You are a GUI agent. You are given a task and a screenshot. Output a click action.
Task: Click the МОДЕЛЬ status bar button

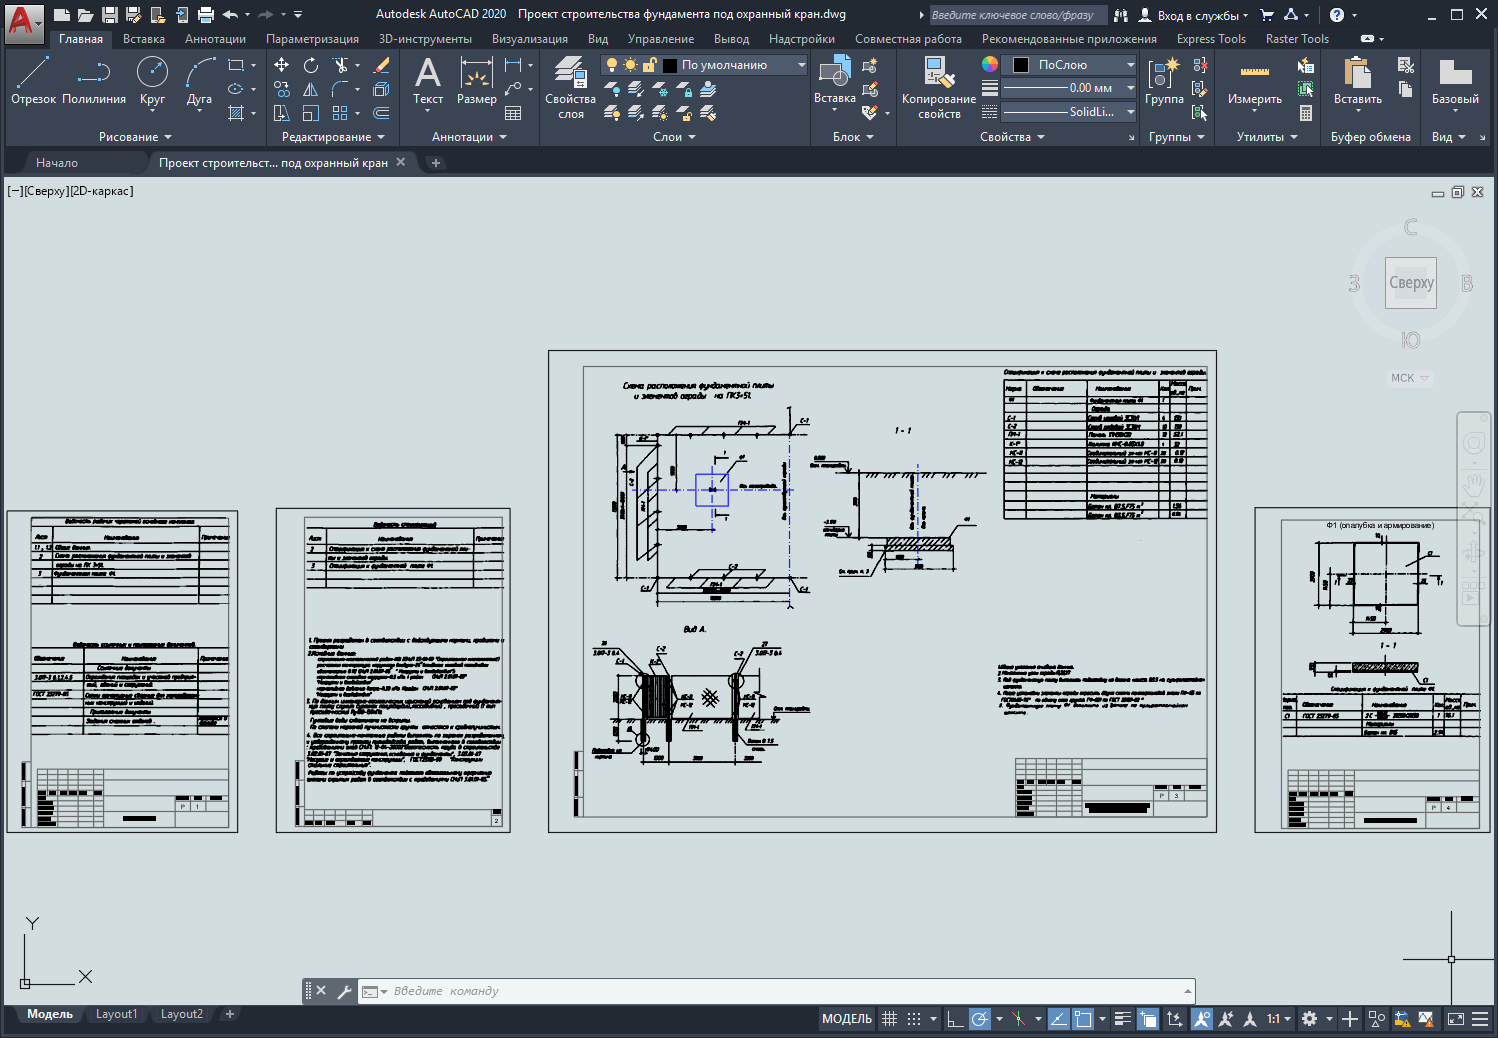click(x=847, y=1019)
